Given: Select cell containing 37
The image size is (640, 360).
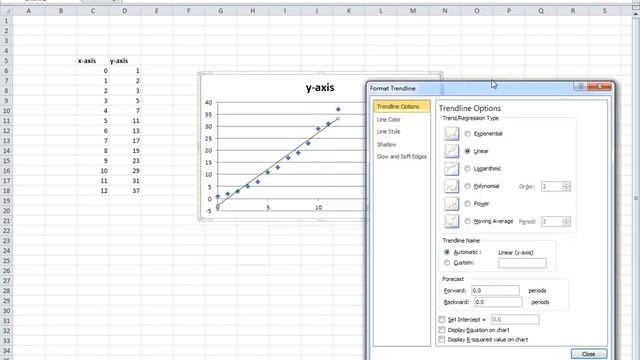Looking at the screenshot, I should [124, 191].
